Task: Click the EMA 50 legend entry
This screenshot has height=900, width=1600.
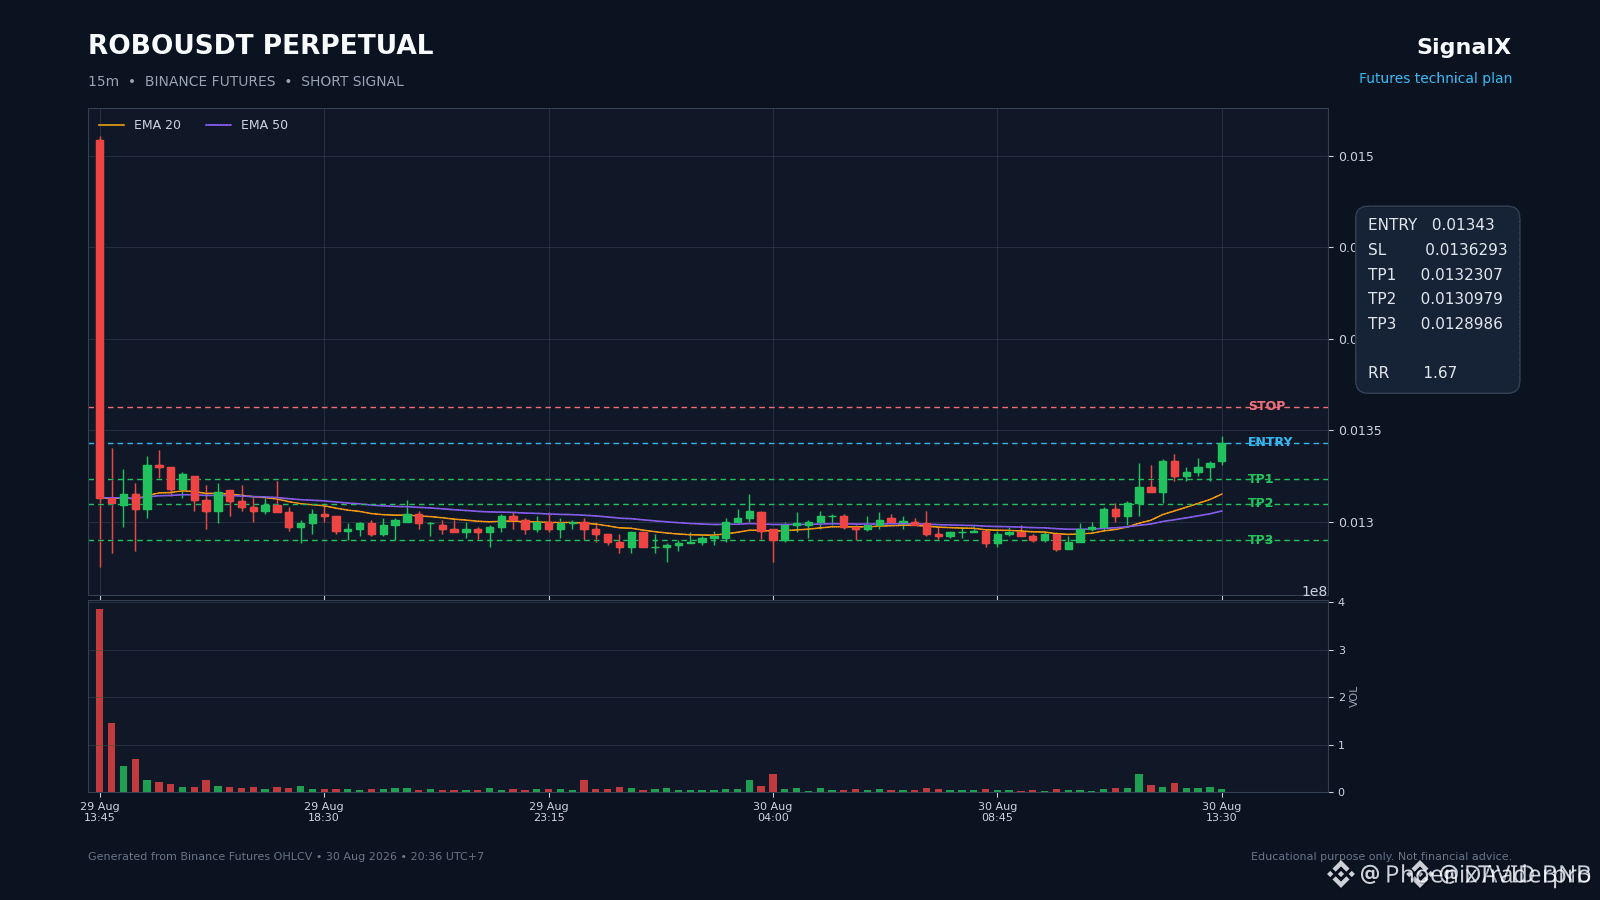Action: 247,125
